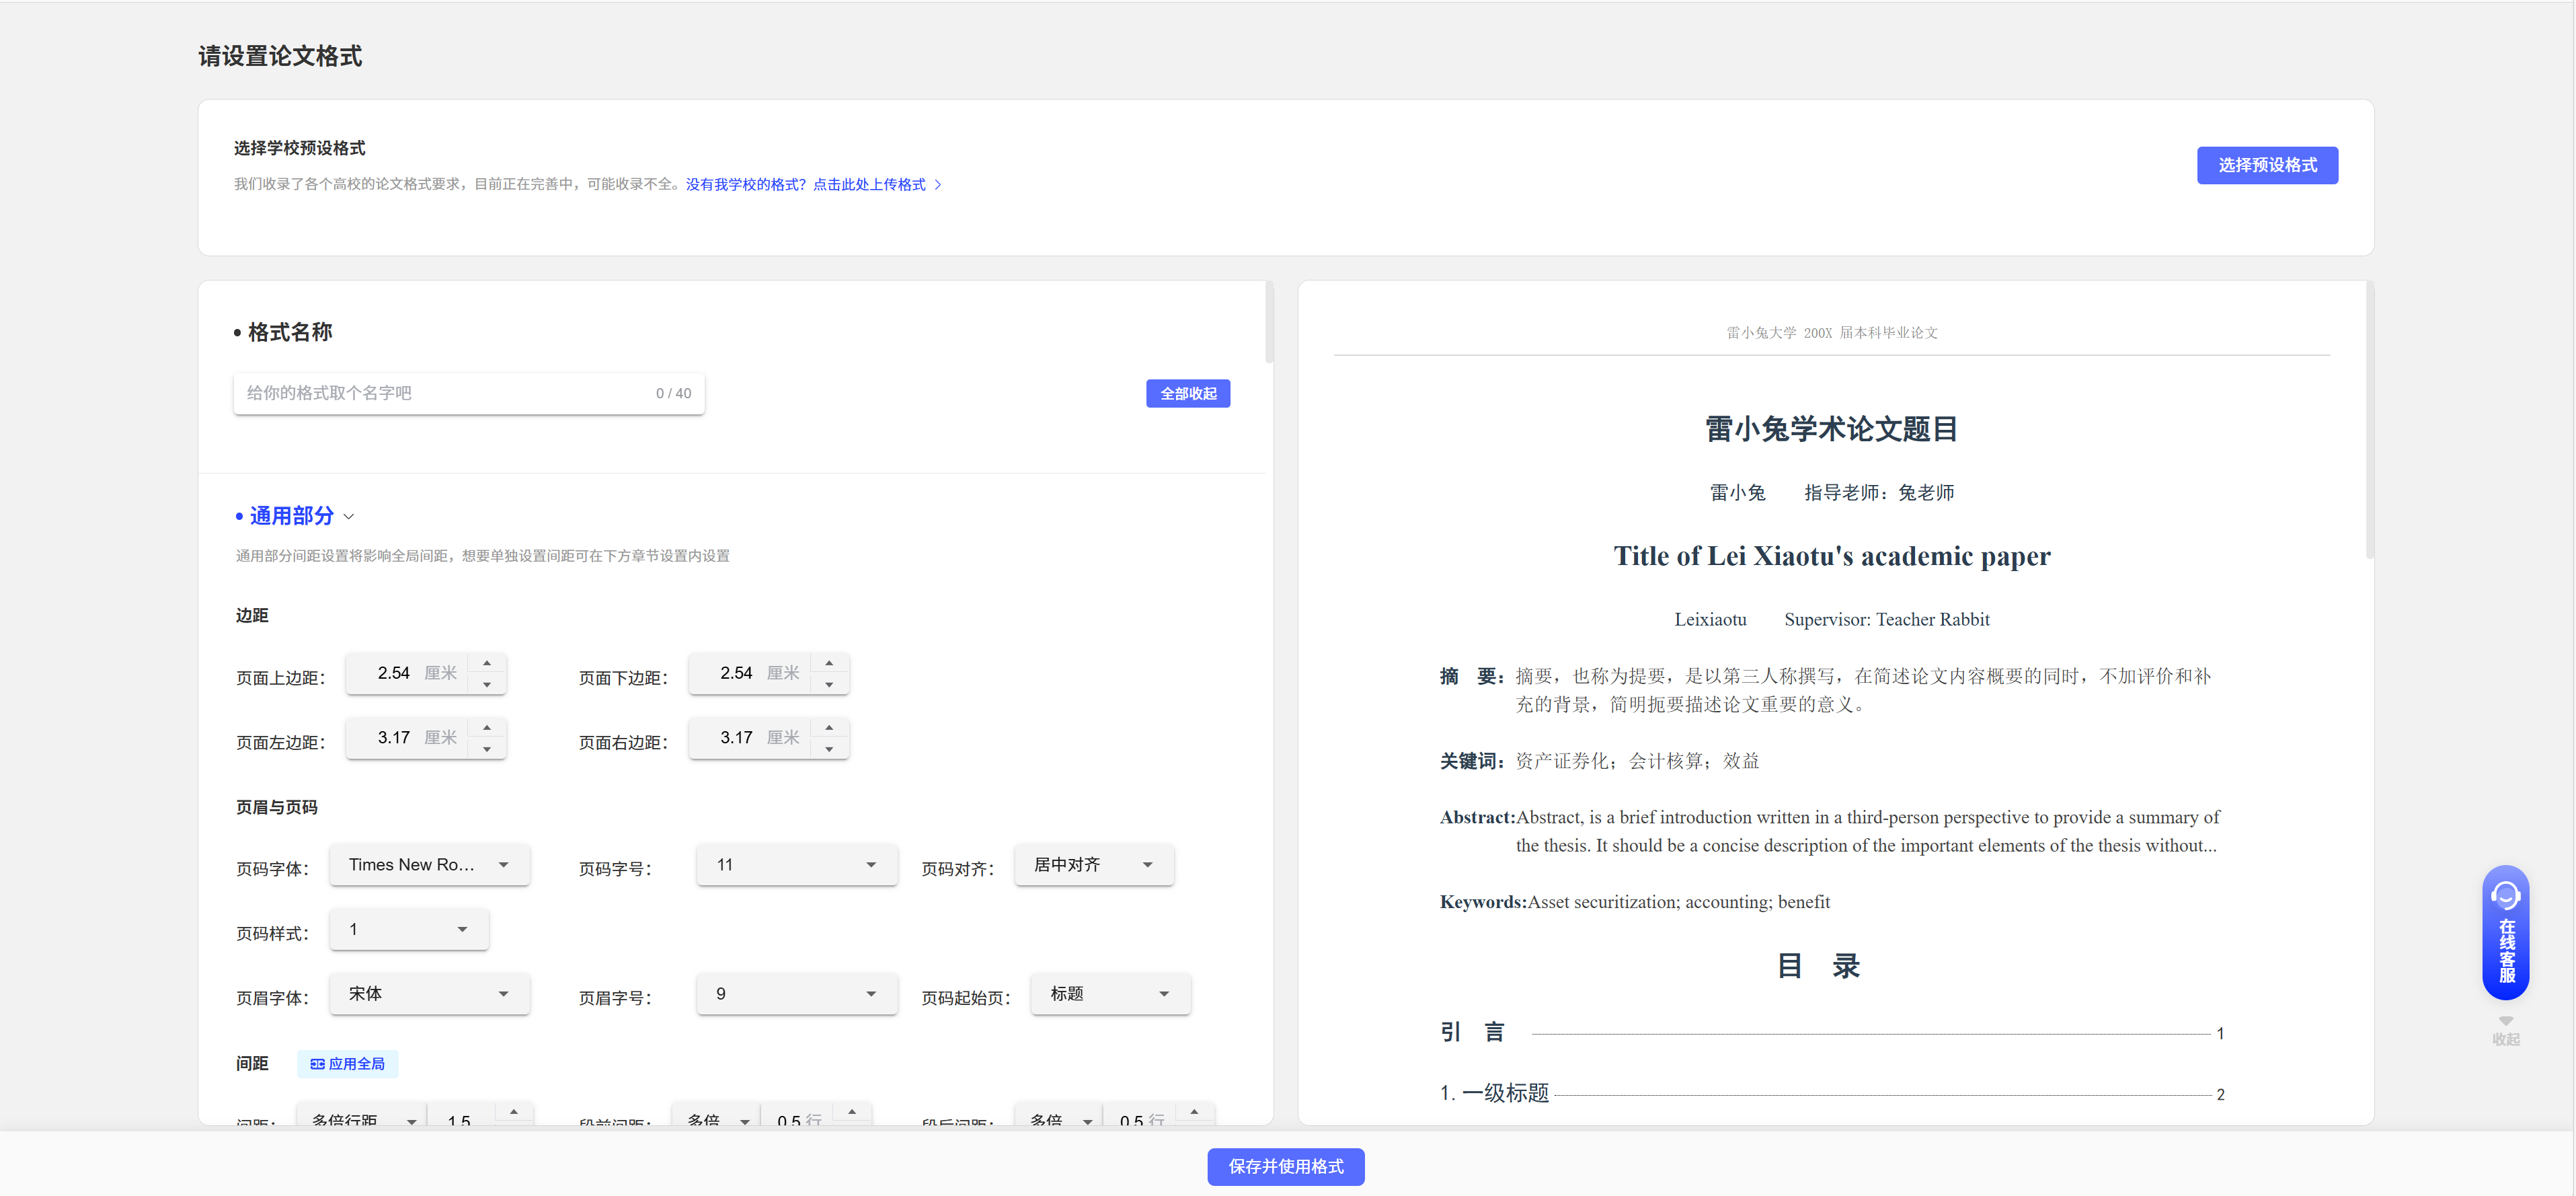Image resolution: width=2576 pixels, height=1196 pixels.
Task: Click the 应用全局 apply-global button
Action: [347, 1064]
